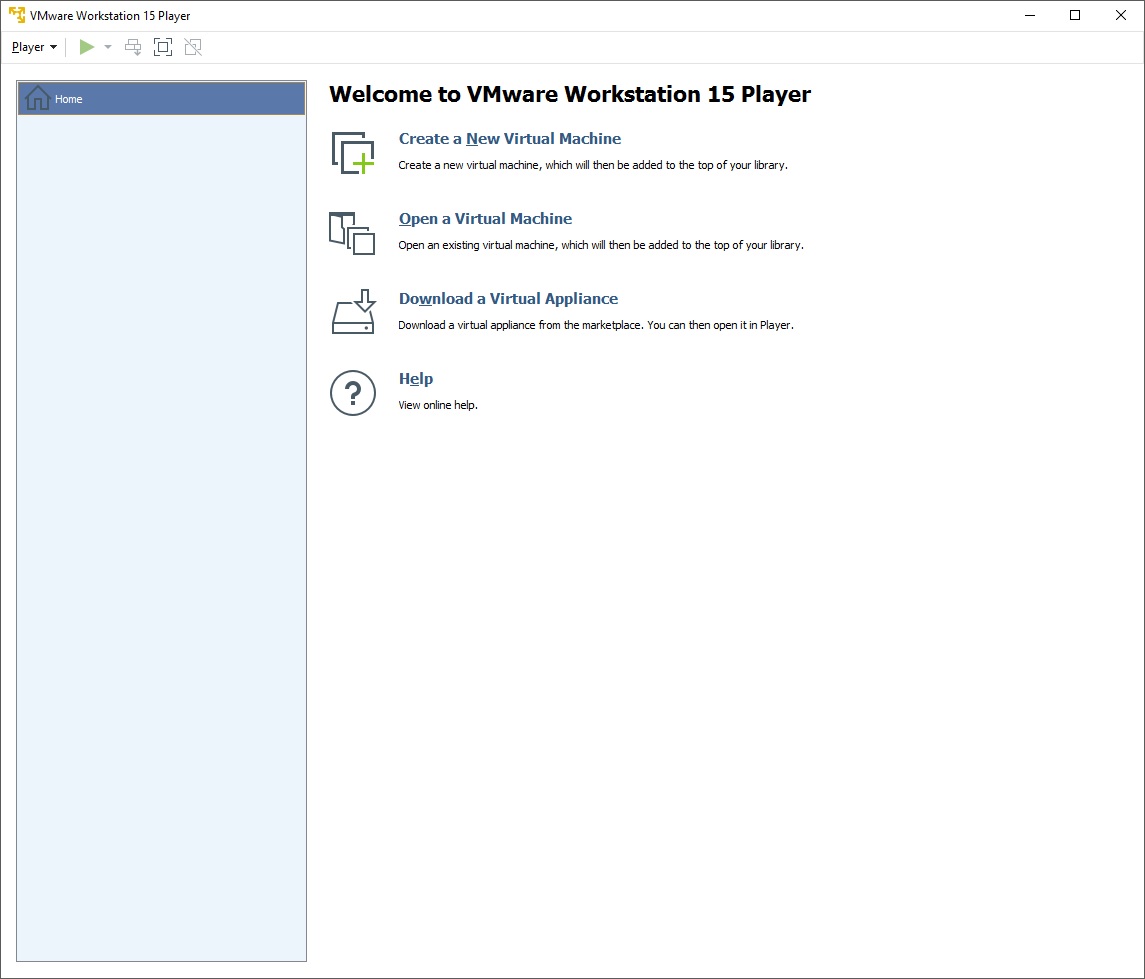
Task: Click the 'Create a new virtual machine, which will' description
Action: (x=593, y=165)
